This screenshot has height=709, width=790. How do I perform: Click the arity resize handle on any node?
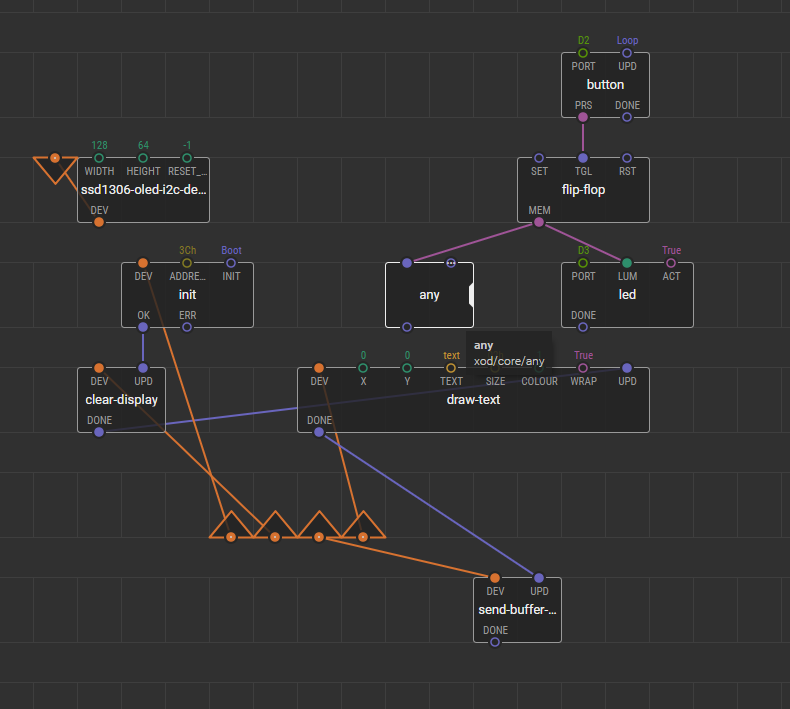pyautogui.click(x=471, y=295)
